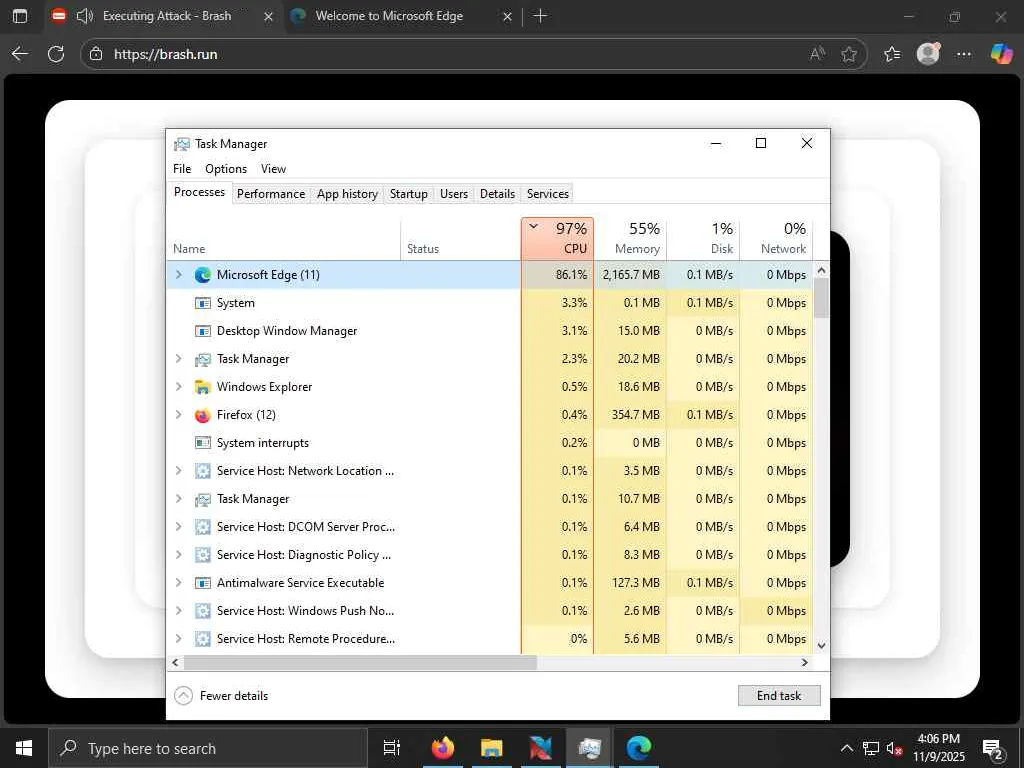
Task: Click the horizontal scrollbar right arrow
Action: pos(805,662)
